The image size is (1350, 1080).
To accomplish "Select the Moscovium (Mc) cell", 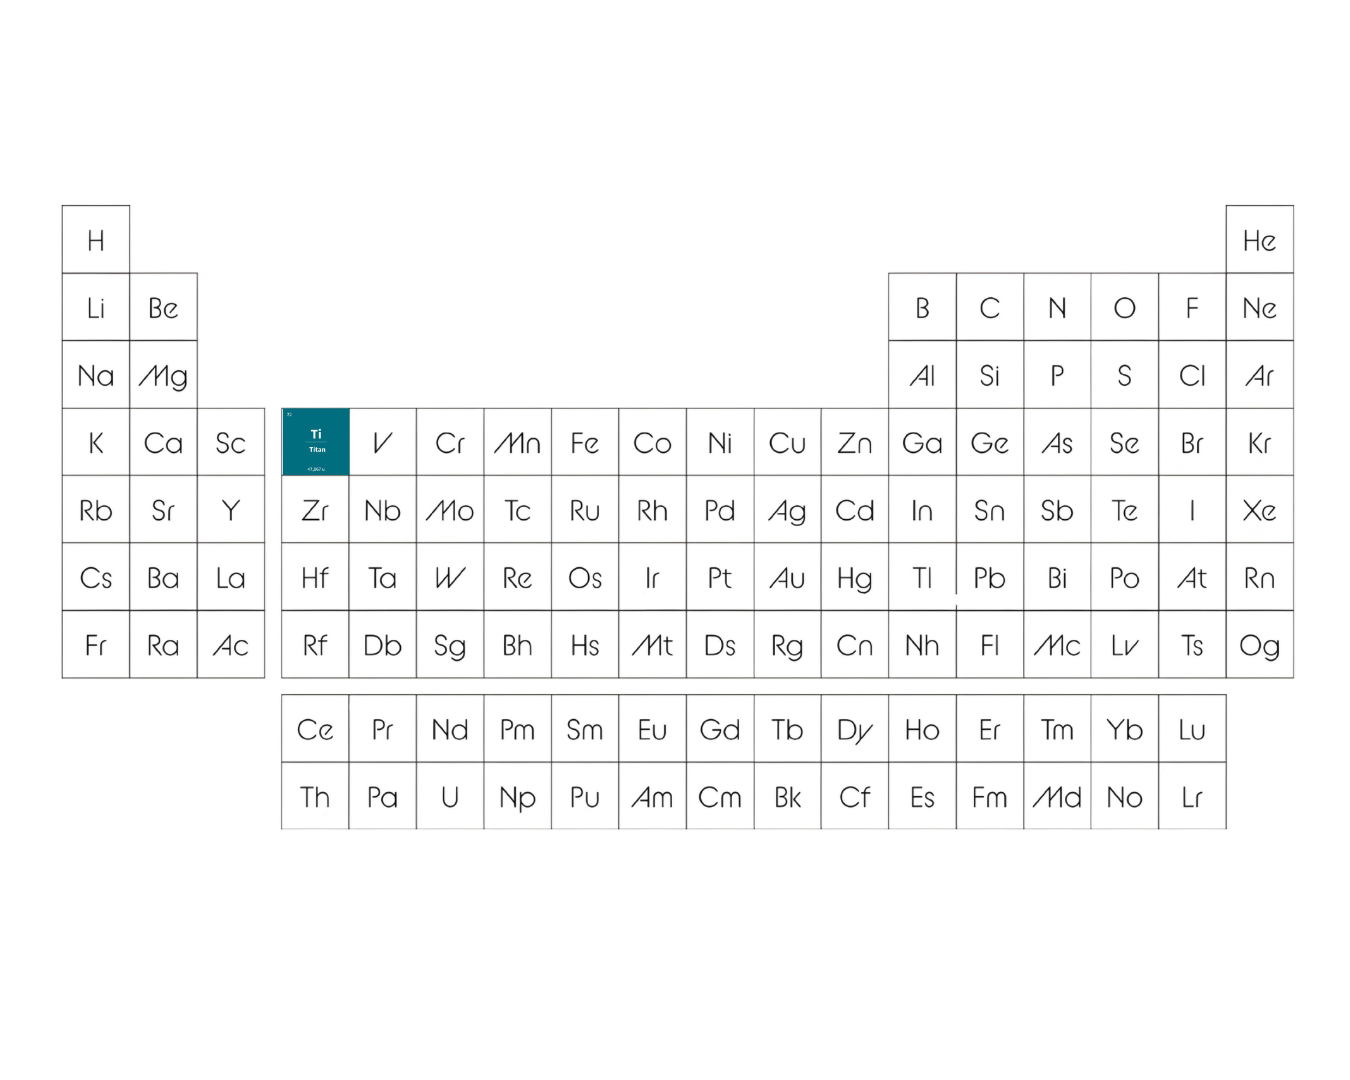I will click(x=1057, y=645).
